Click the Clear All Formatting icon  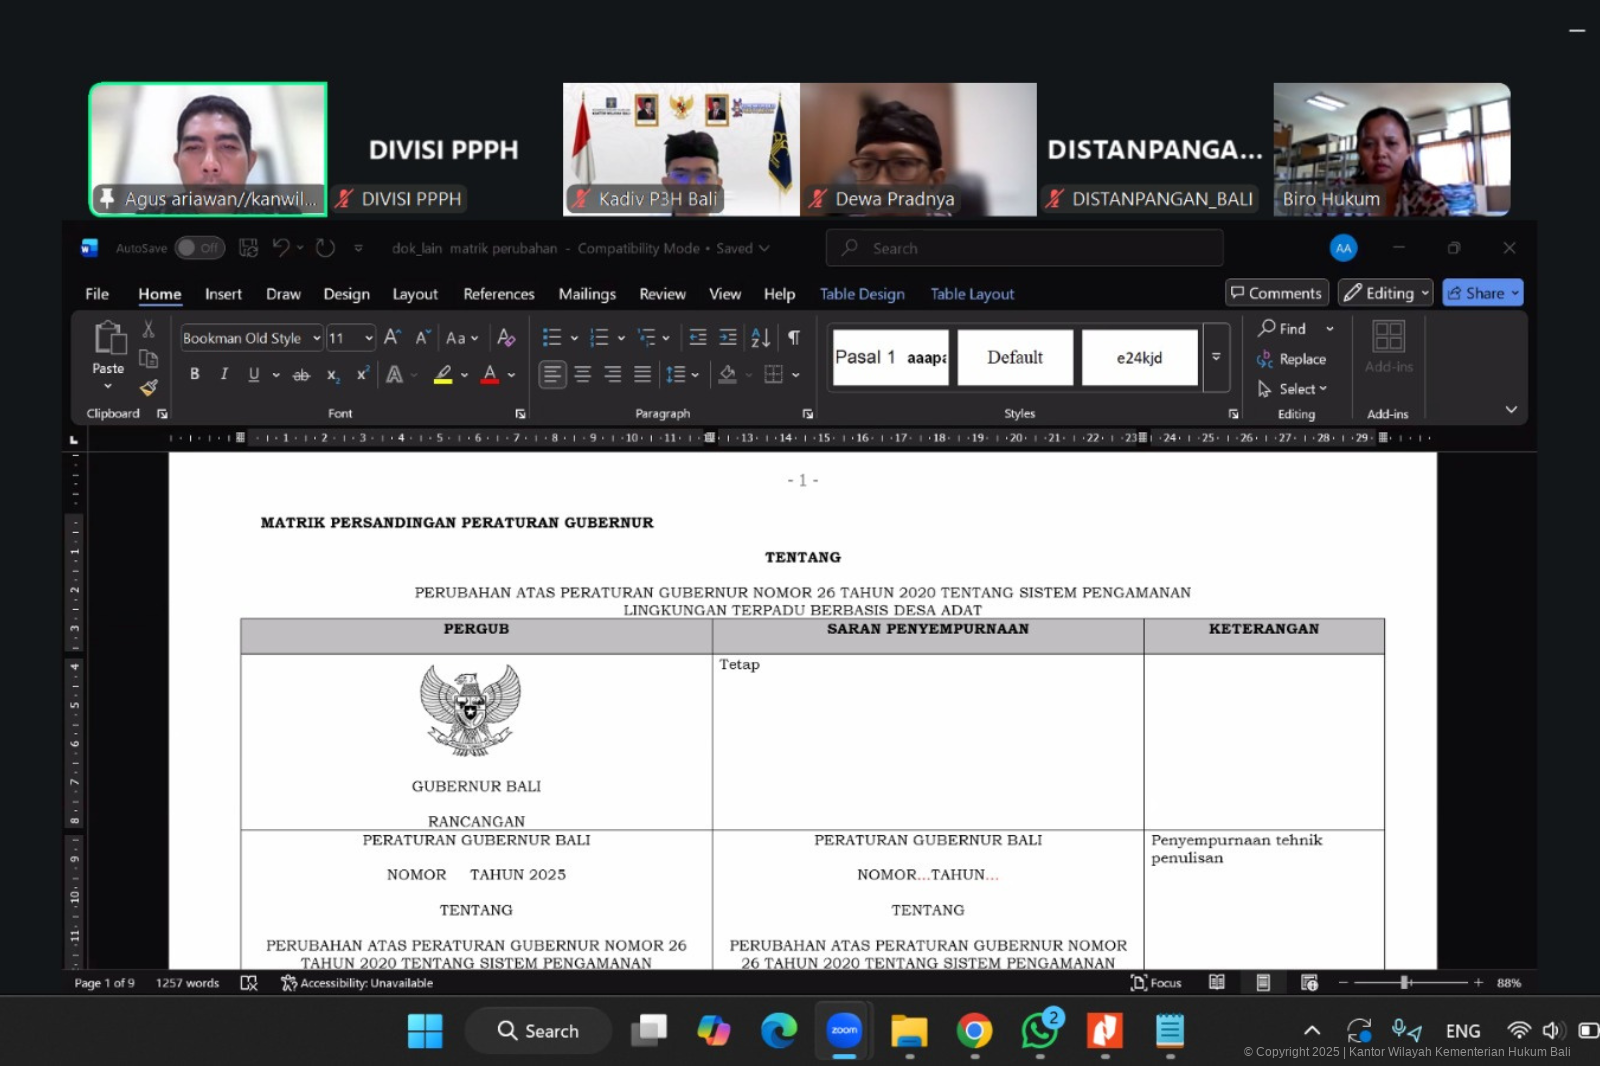(x=507, y=338)
